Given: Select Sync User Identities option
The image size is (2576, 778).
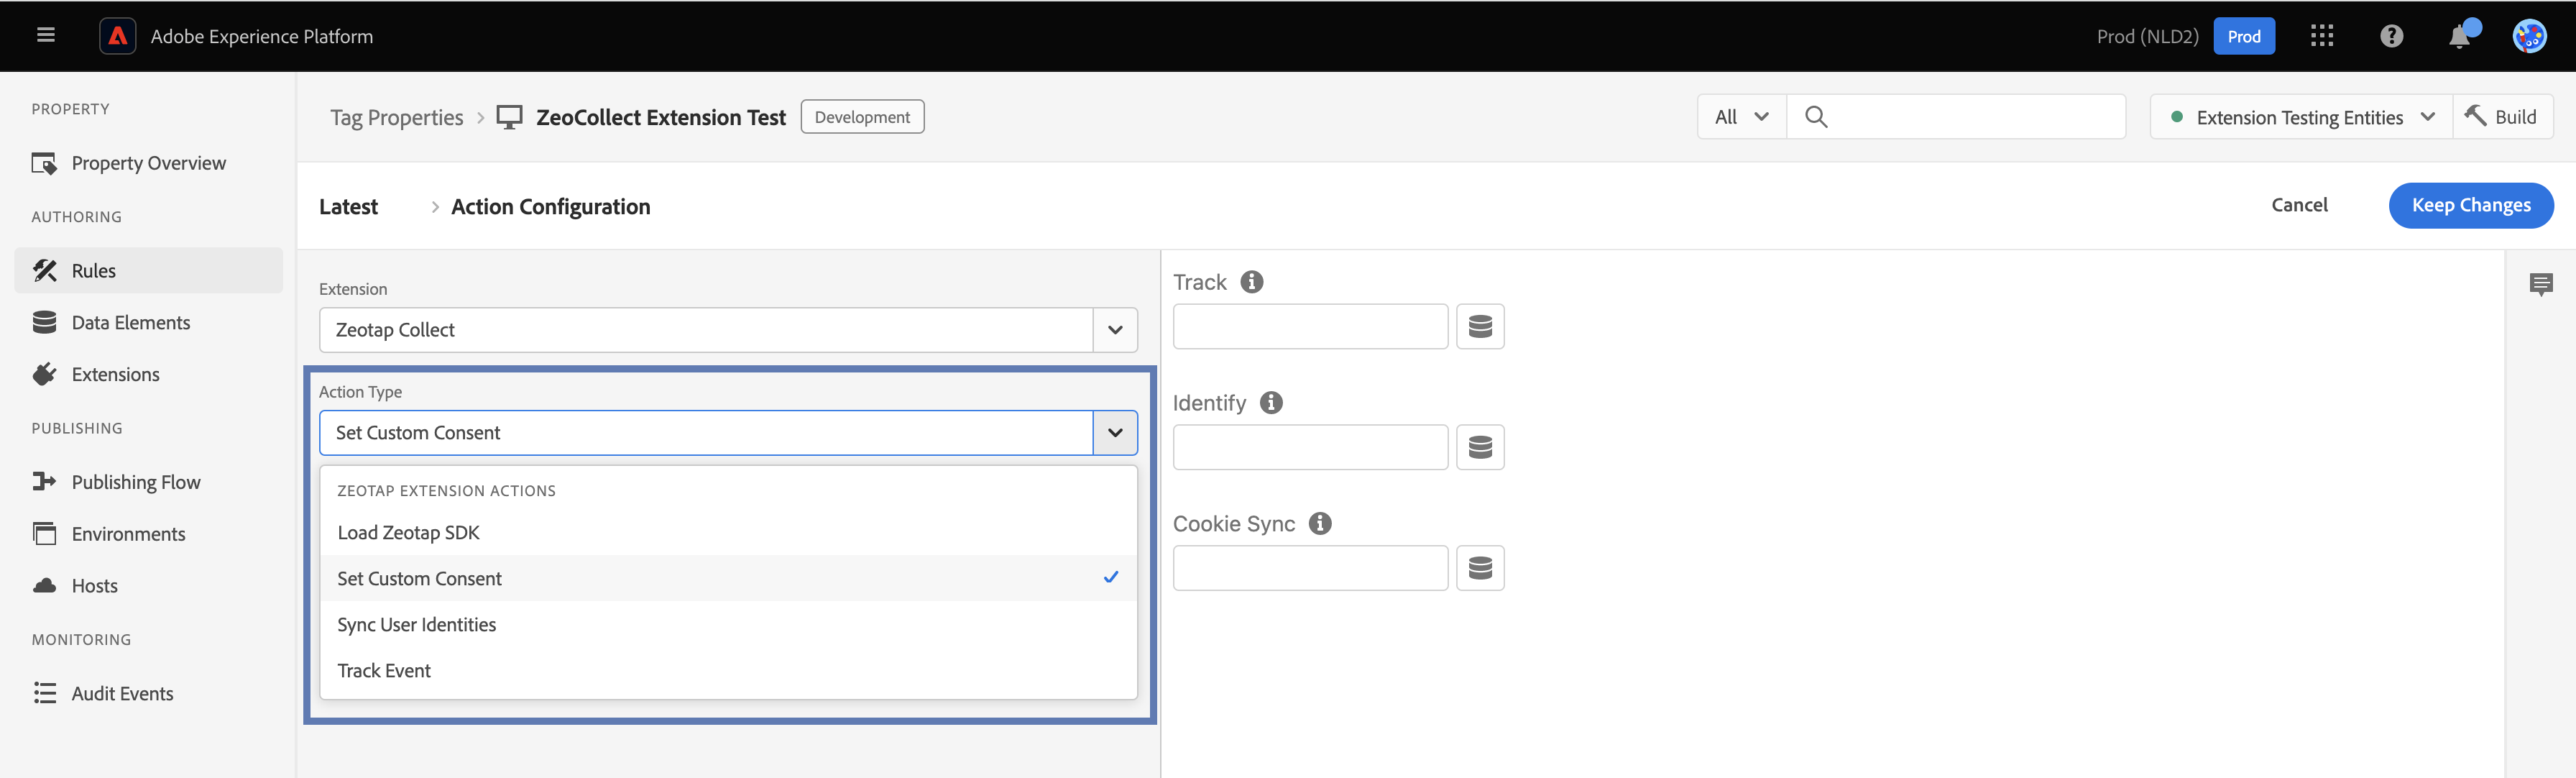Looking at the screenshot, I should click(x=416, y=625).
